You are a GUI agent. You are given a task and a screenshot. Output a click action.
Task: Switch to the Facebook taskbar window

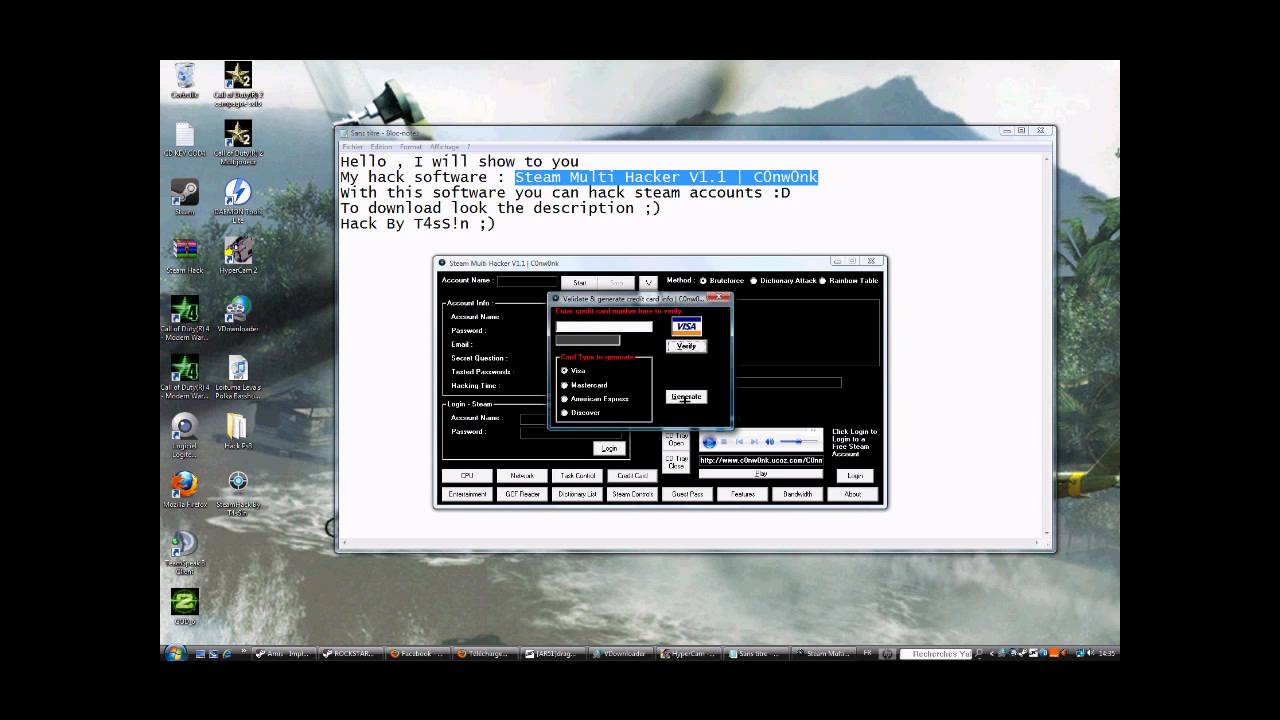click(418, 654)
